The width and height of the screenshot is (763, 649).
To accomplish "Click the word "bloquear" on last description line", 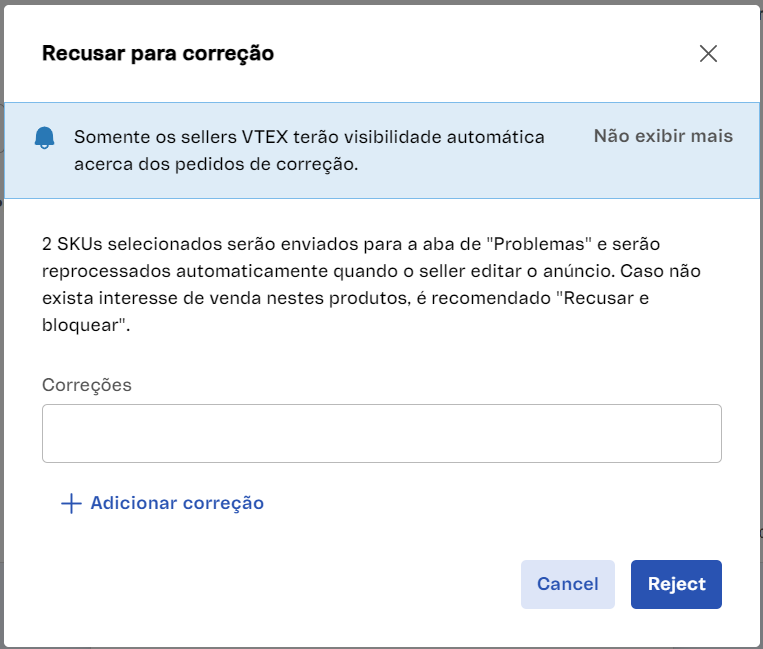I will click(x=82, y=326).
